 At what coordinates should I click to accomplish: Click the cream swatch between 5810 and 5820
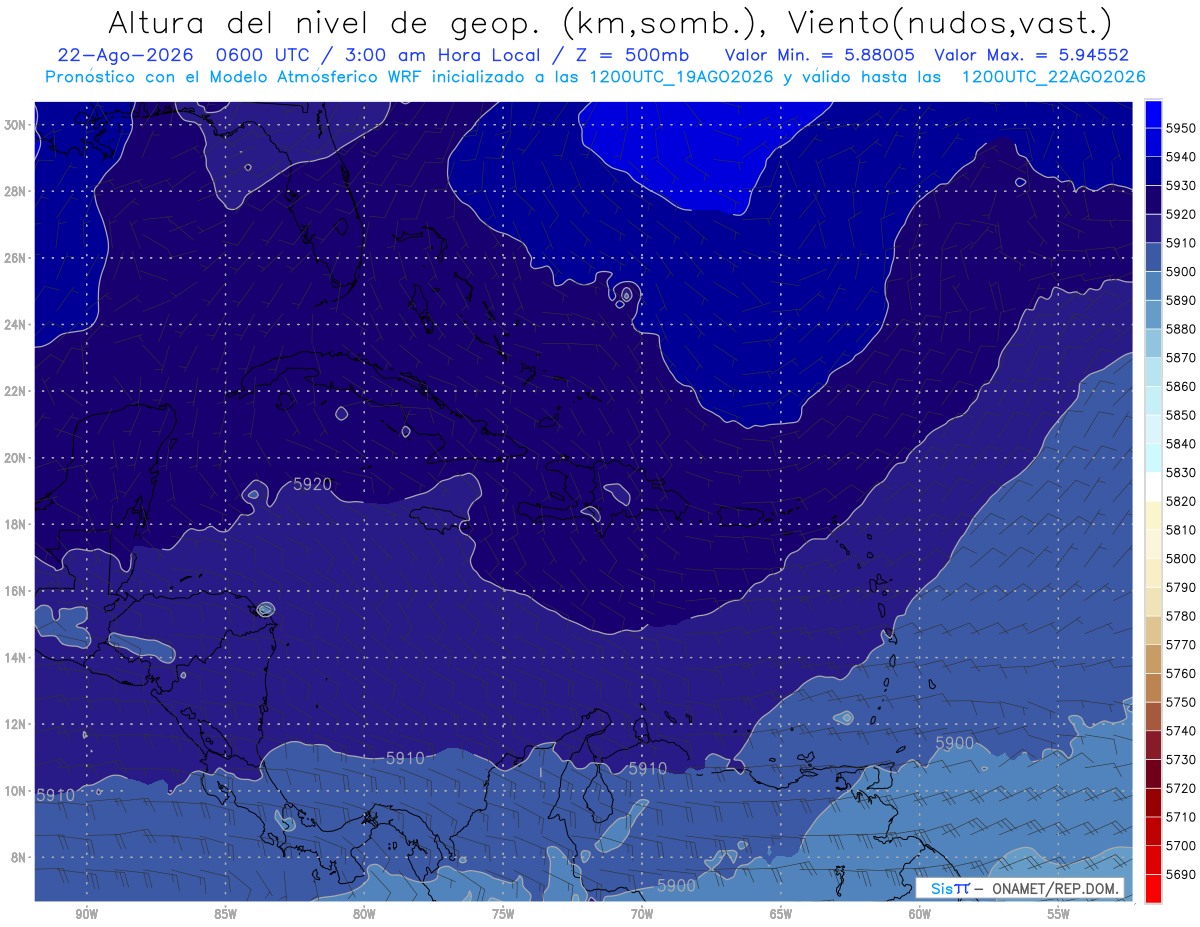point(1152,515)
